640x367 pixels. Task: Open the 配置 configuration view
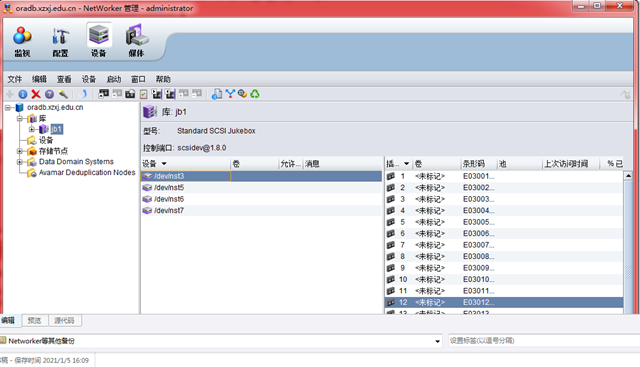[60, 41]
